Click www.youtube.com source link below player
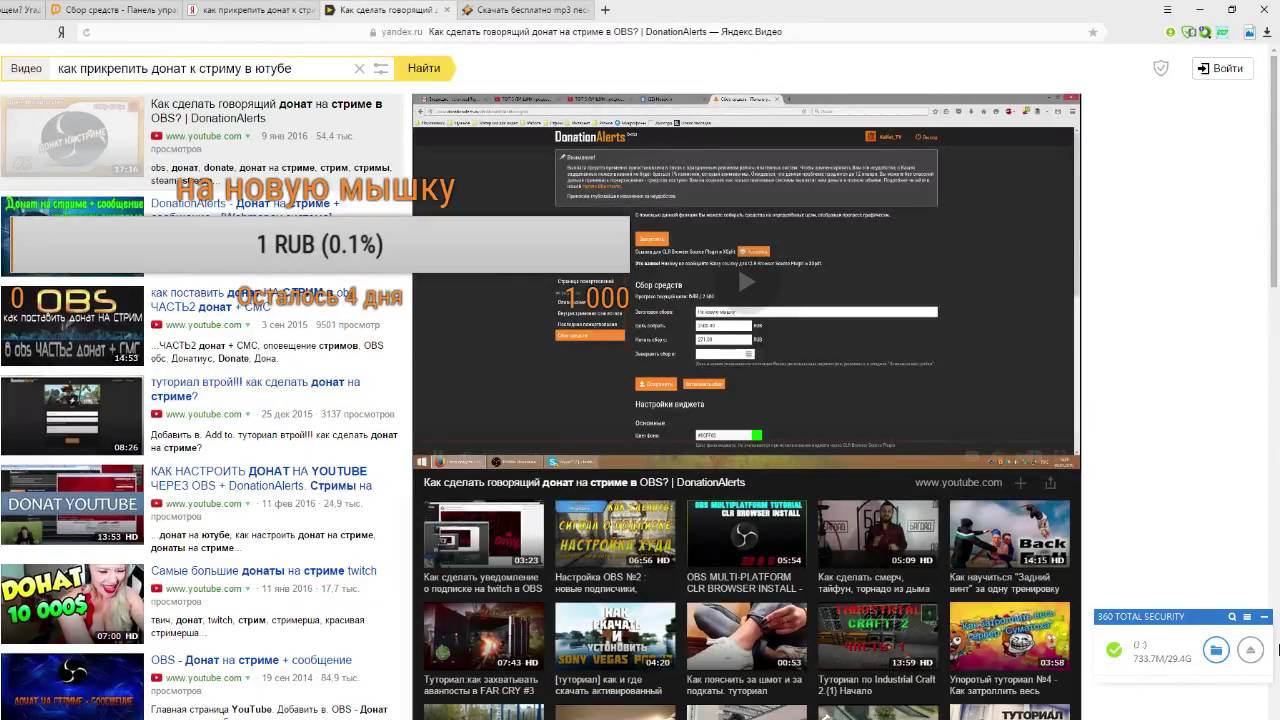Viewport: 1280px width, 720px height. [x=958, y=482]
